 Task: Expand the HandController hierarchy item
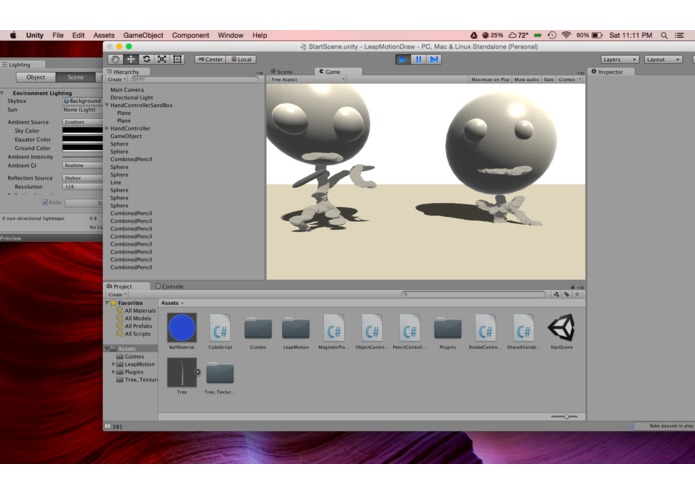(x=107, y=128)
